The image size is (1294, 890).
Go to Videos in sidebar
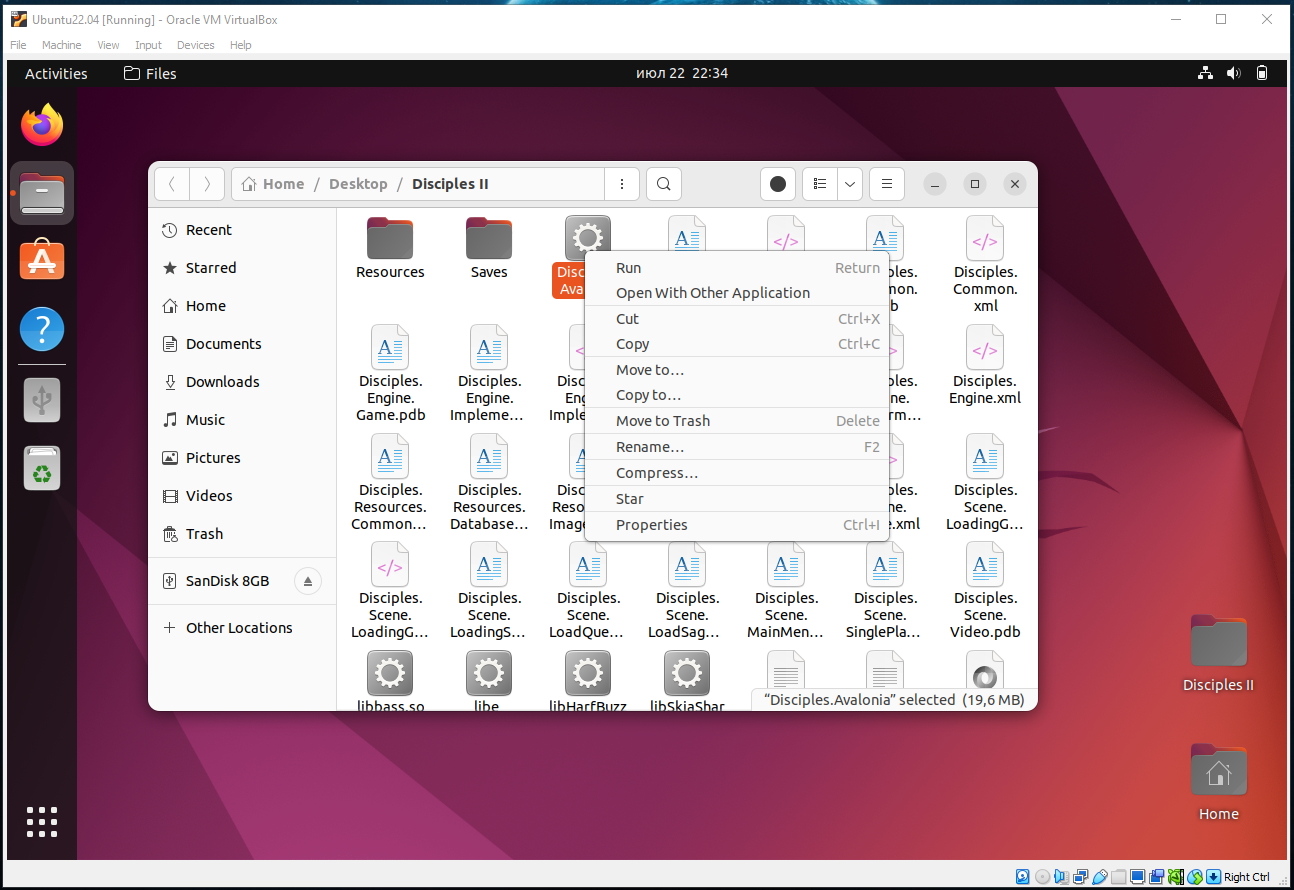tap(242, 496)
